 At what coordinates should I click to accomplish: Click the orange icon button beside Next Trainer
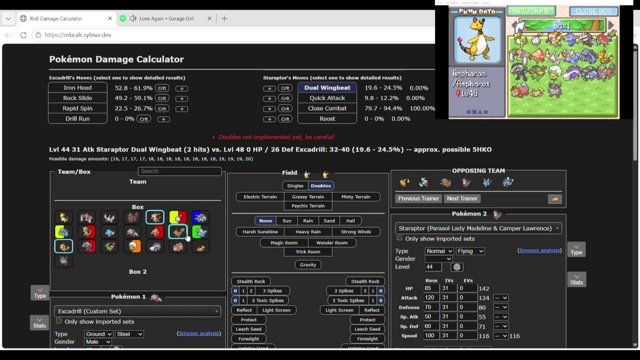(x=555, y=199)
